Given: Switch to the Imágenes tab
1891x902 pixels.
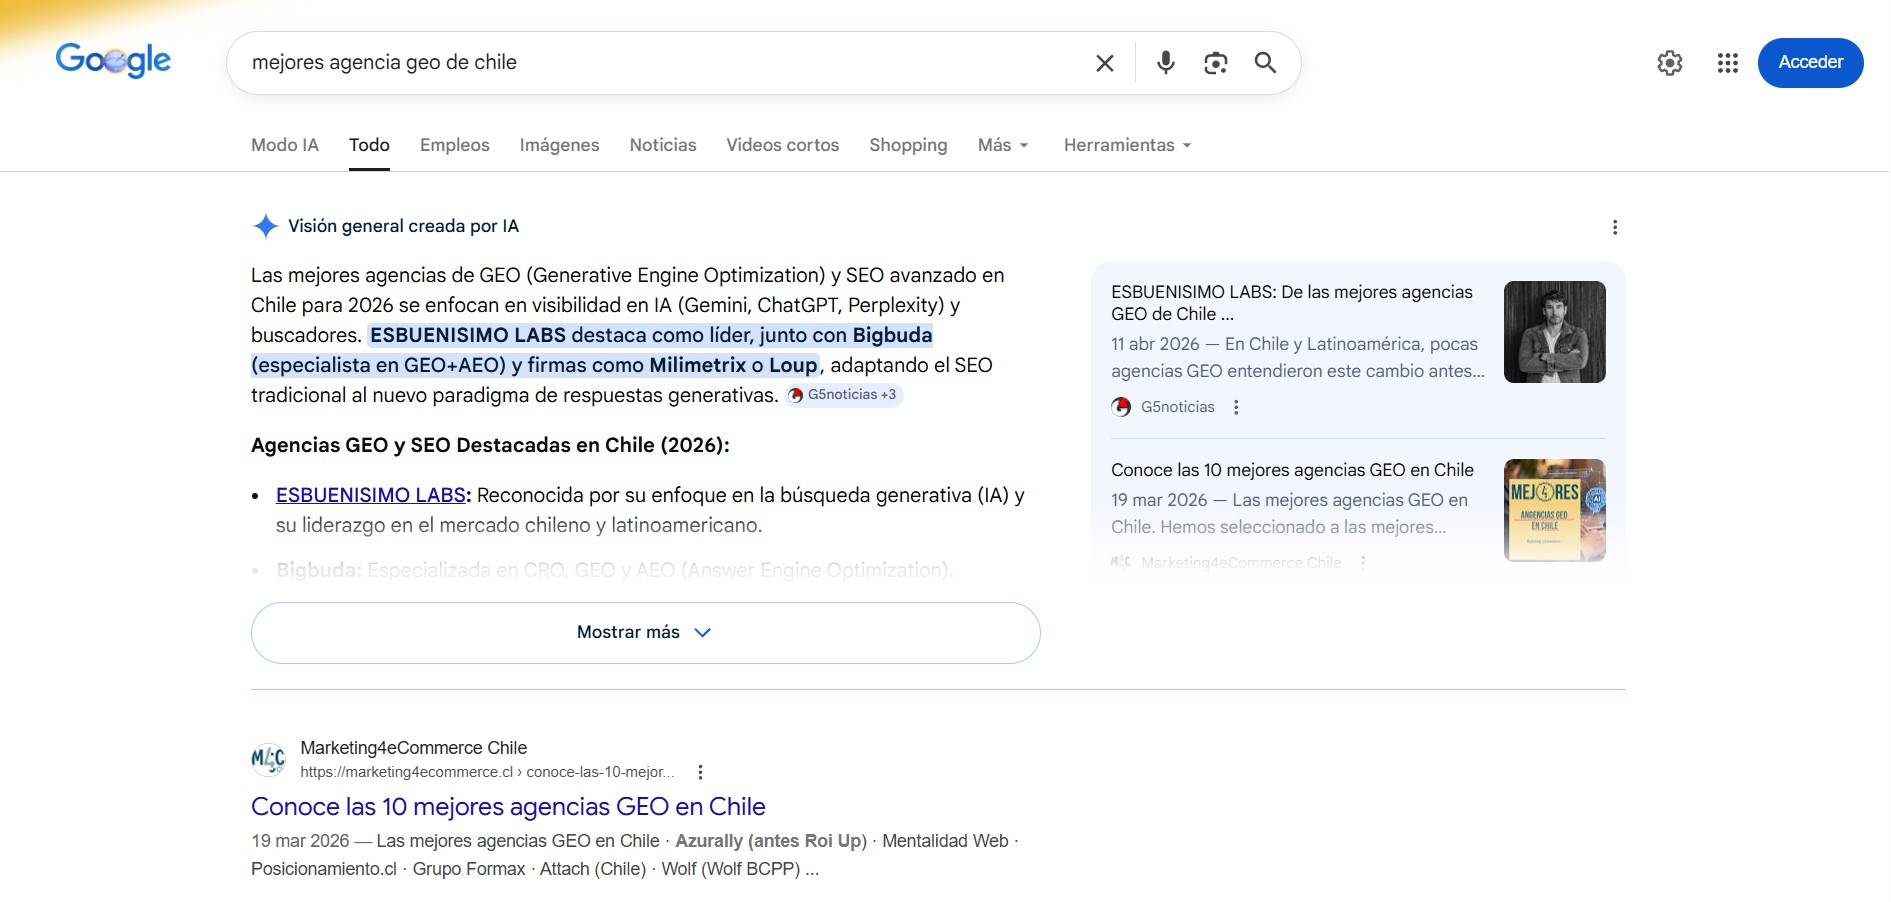Looking at the screenshot, I should pyautogui.click(x=559, y=145).
